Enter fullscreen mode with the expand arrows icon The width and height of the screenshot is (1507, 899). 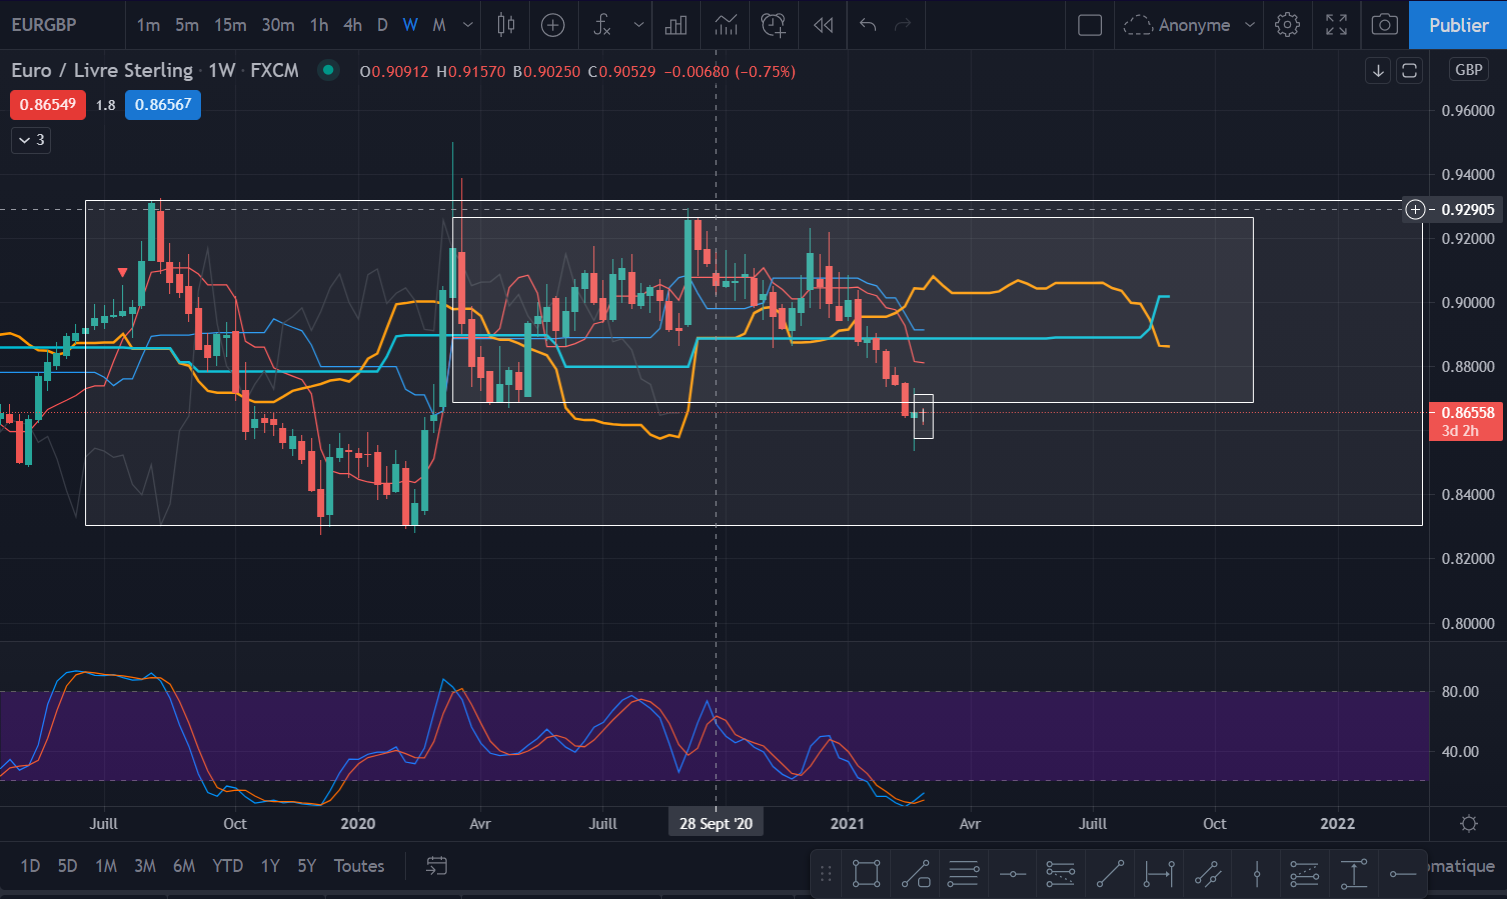pyautogui.click(x=1336, y=25)
